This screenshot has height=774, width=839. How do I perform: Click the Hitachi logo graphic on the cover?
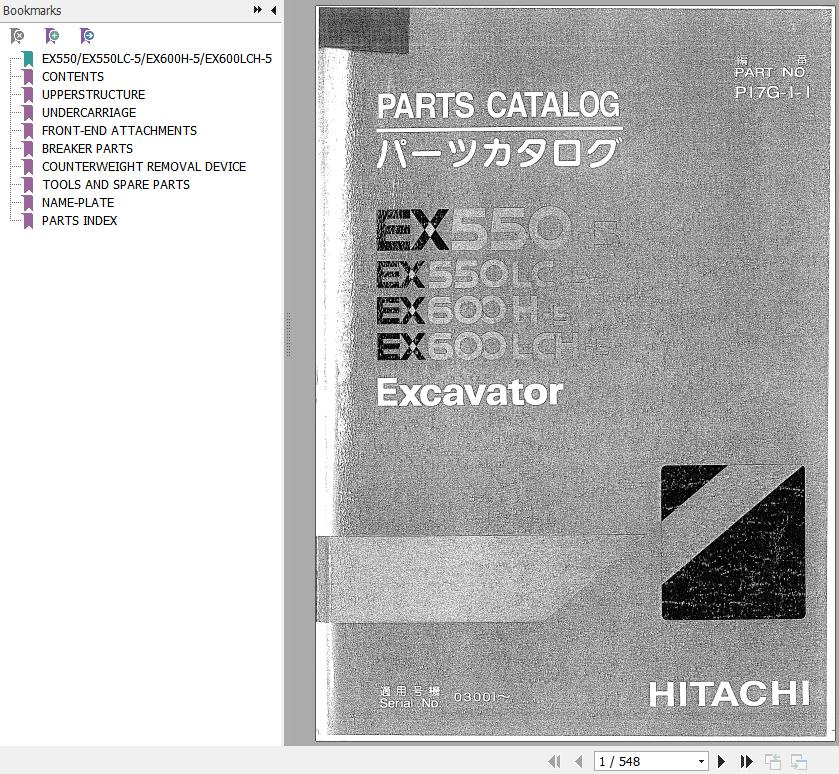coord(733,542)
